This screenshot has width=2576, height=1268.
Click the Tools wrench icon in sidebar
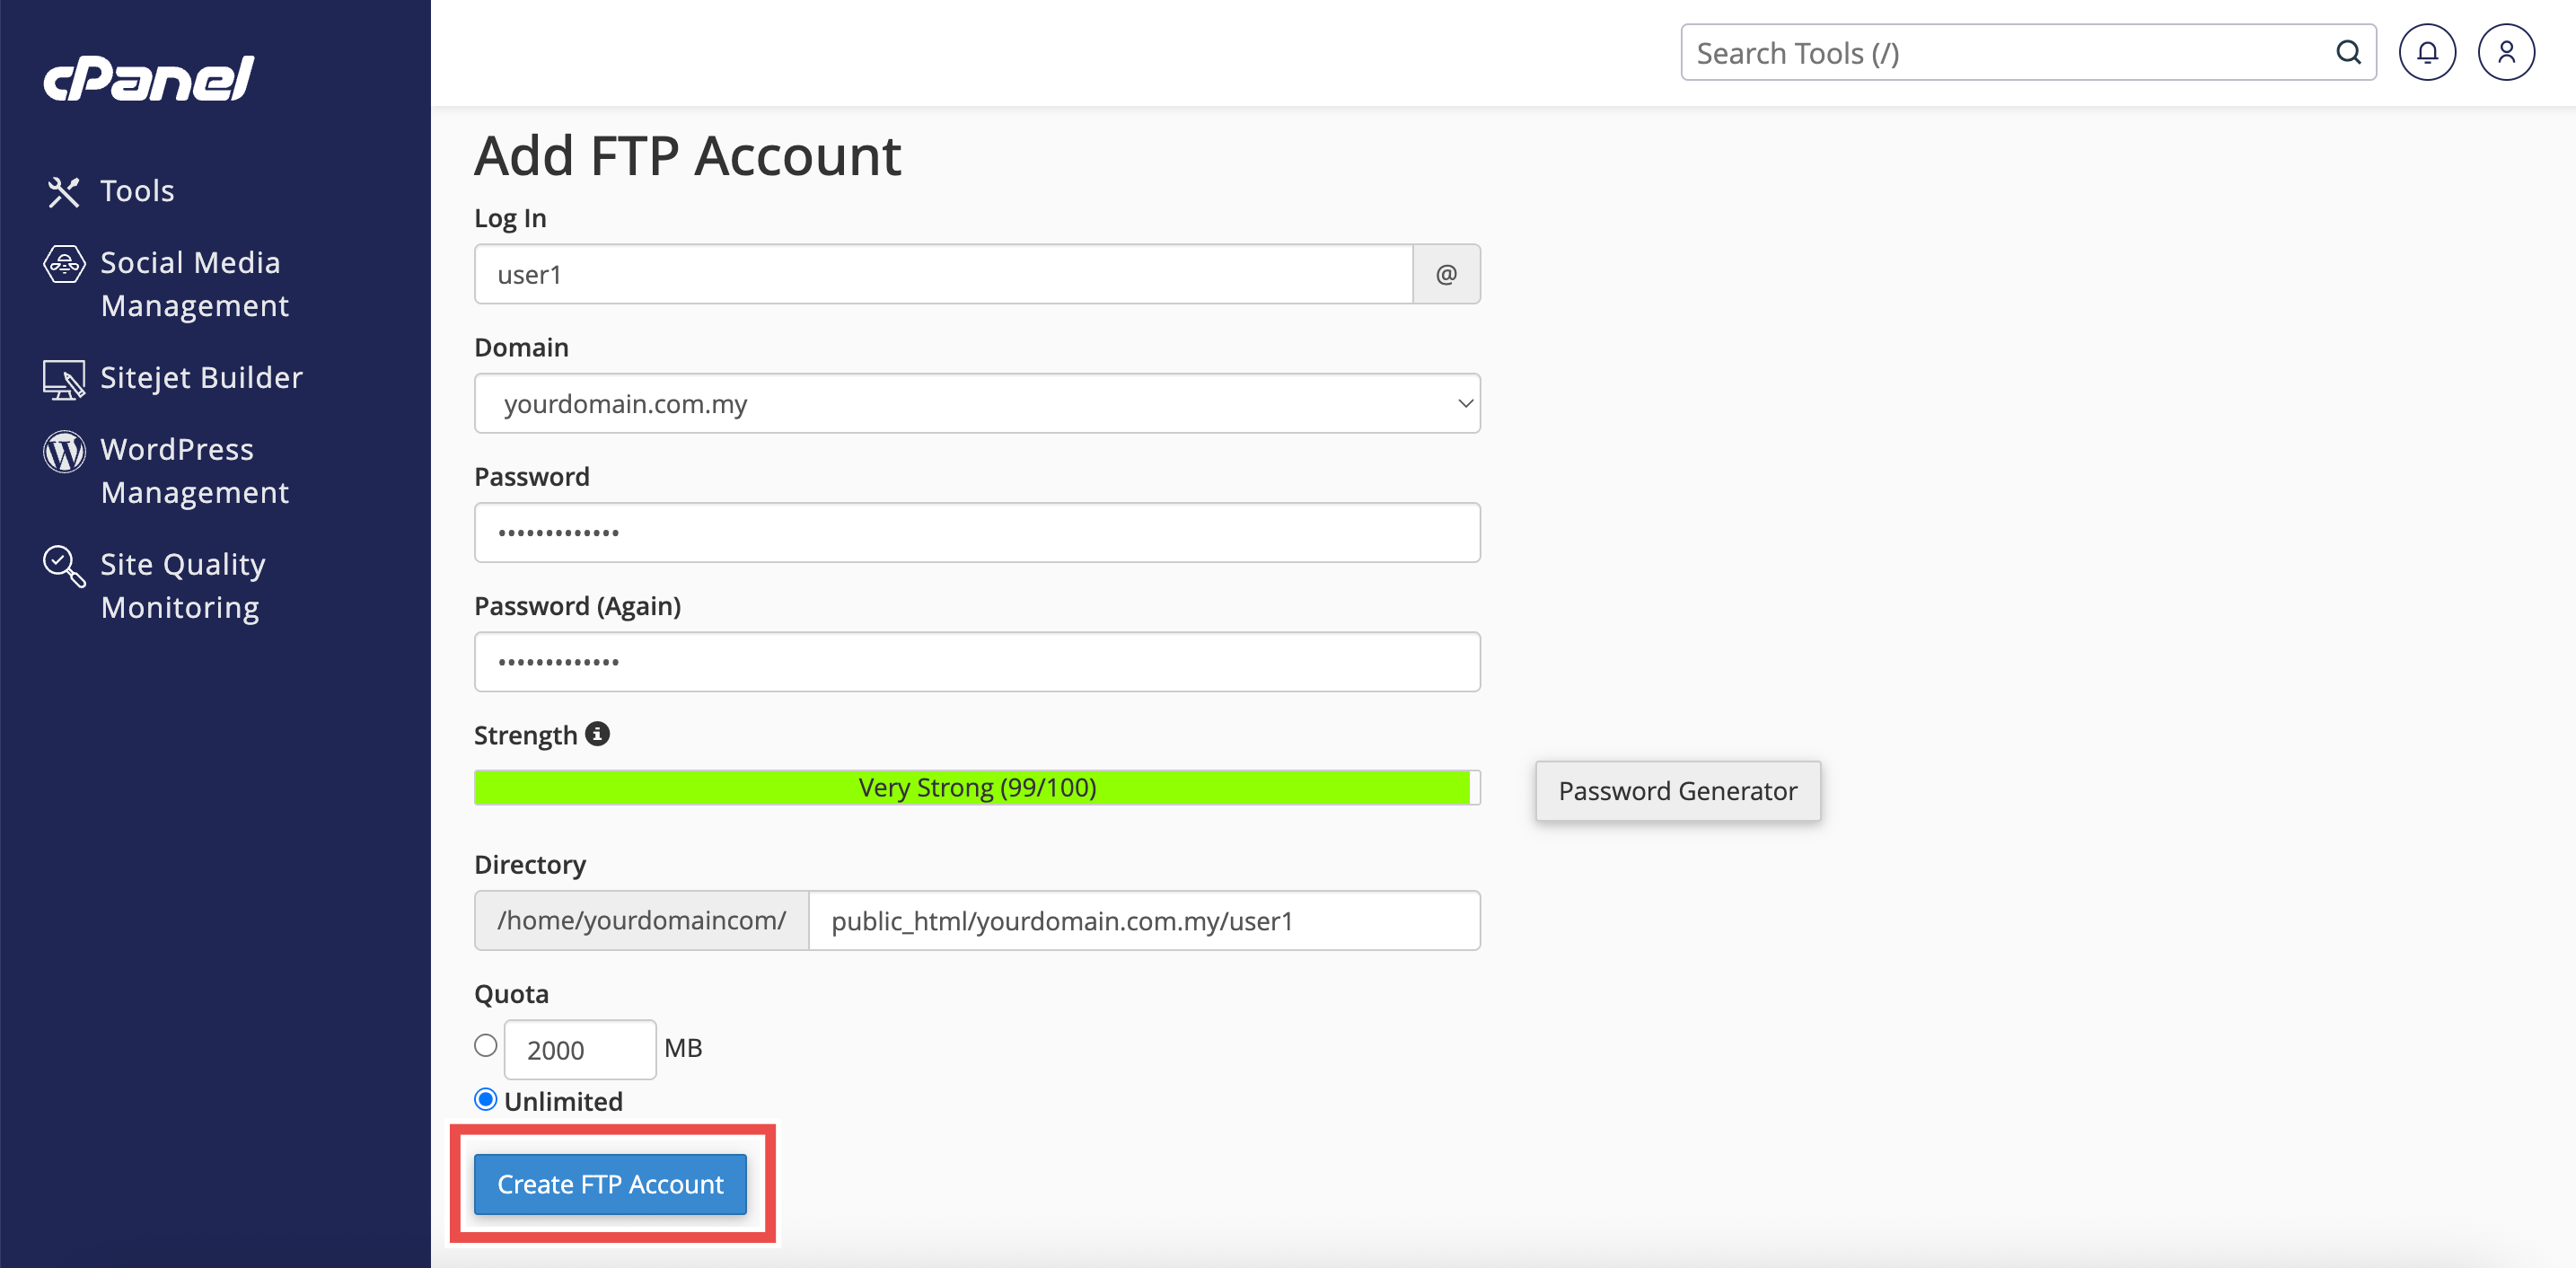63,191
